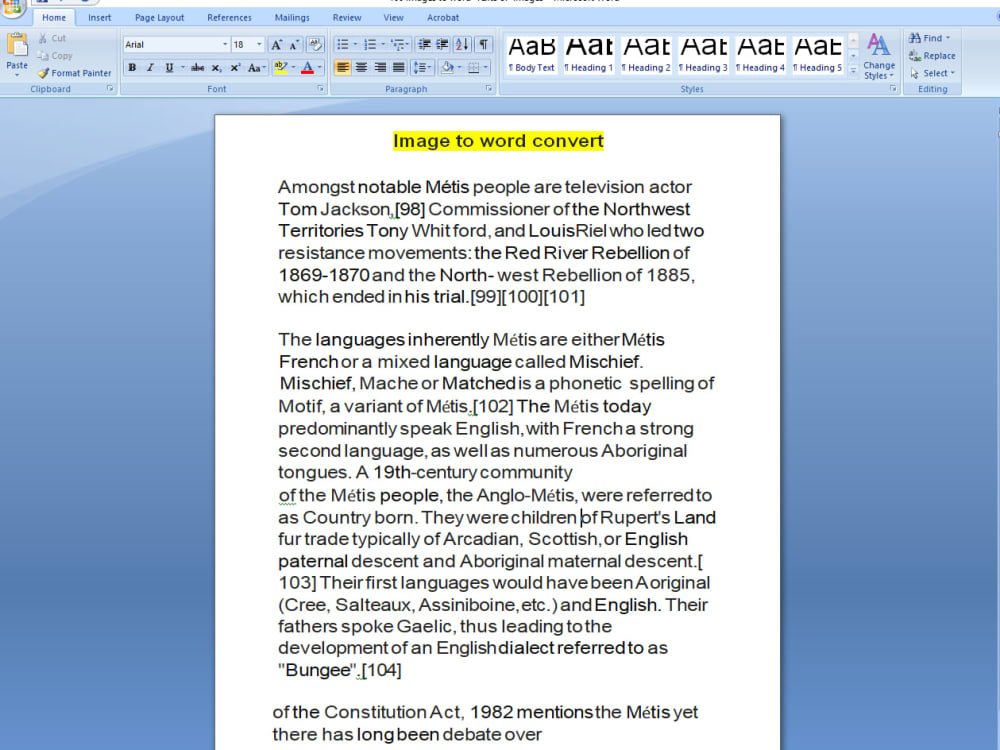This screenshot has width=1000, height=750.
Task: Click the Multilevel List icon
Action: point(400,45)
